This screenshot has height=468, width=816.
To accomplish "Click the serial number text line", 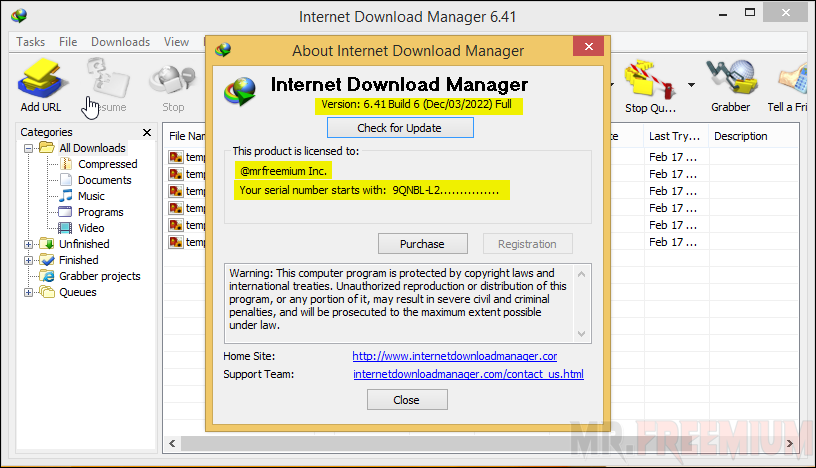I will click(369, 190).
